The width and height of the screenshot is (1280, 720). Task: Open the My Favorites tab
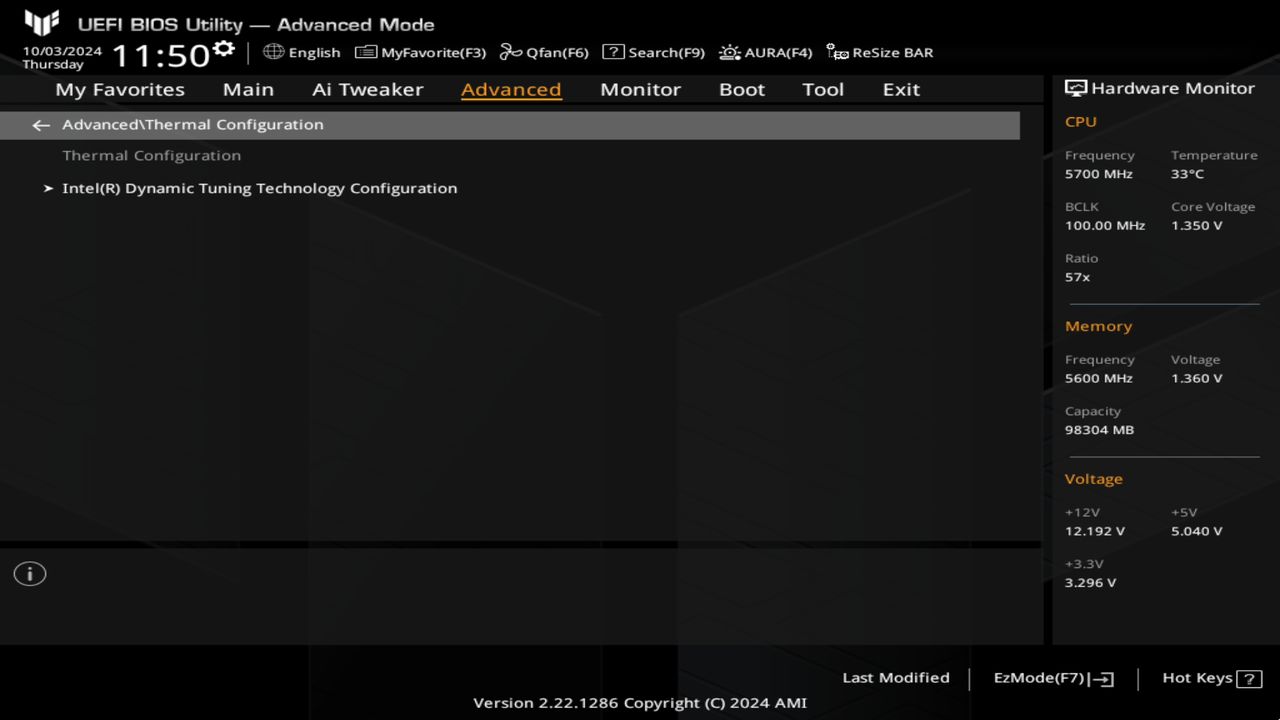(120, 89)
